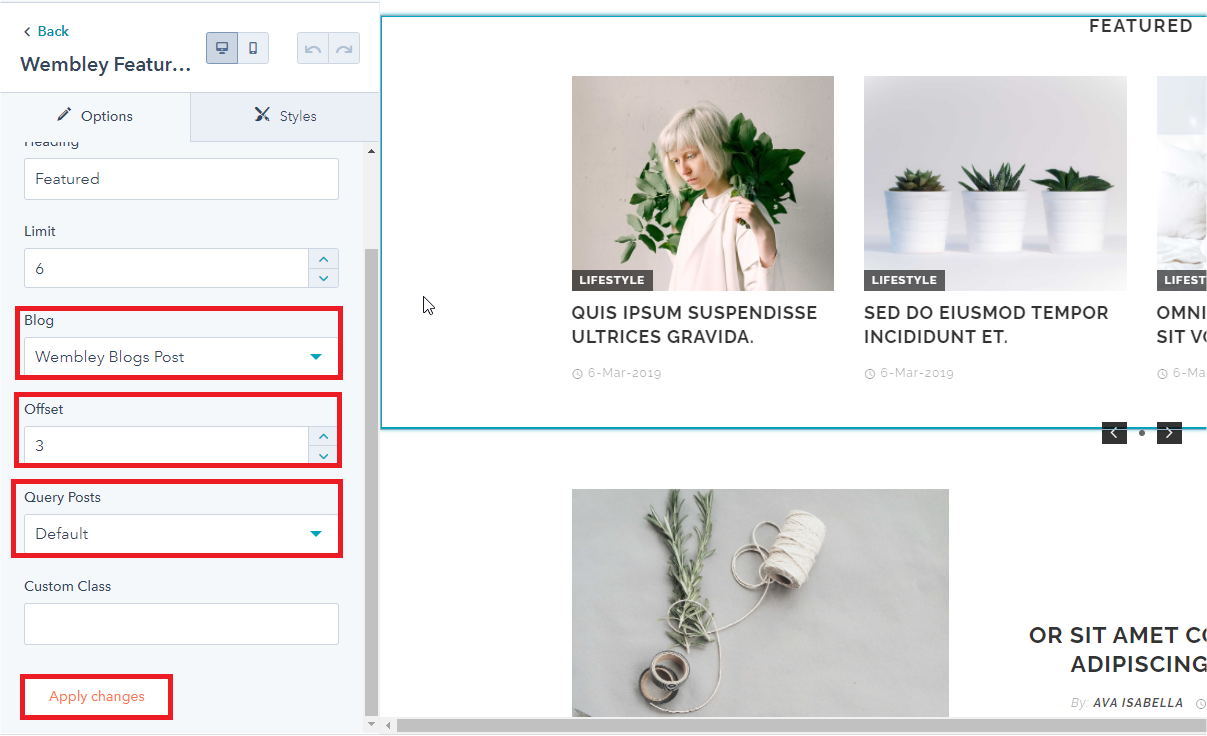Go to next carousel slide arrow

click(1169, 433)
